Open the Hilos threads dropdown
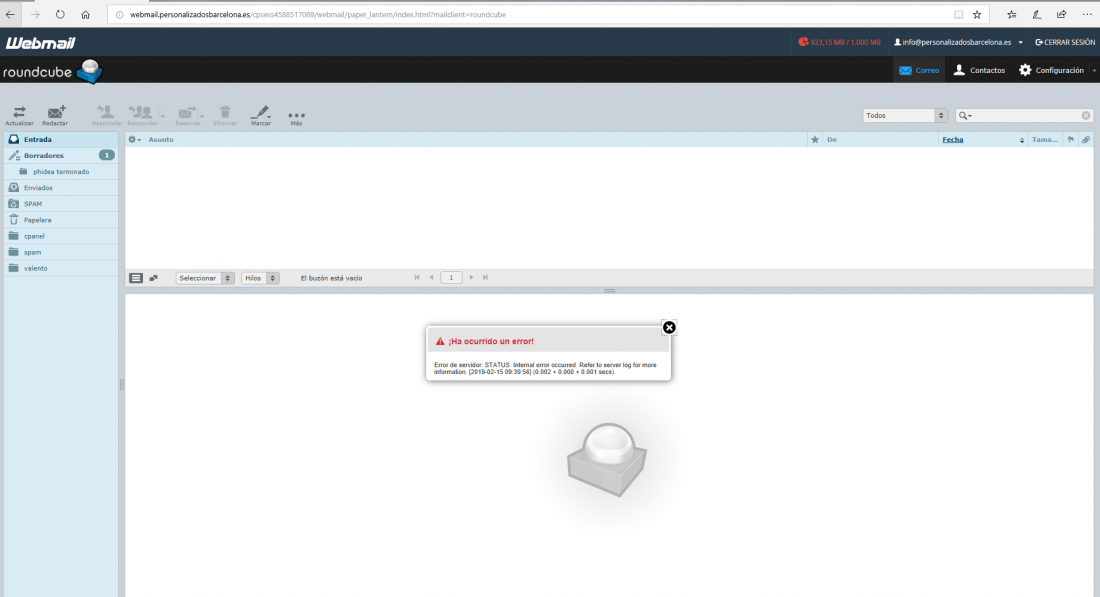The width and height of the screenshot is (1100, 597). point(260,279)
